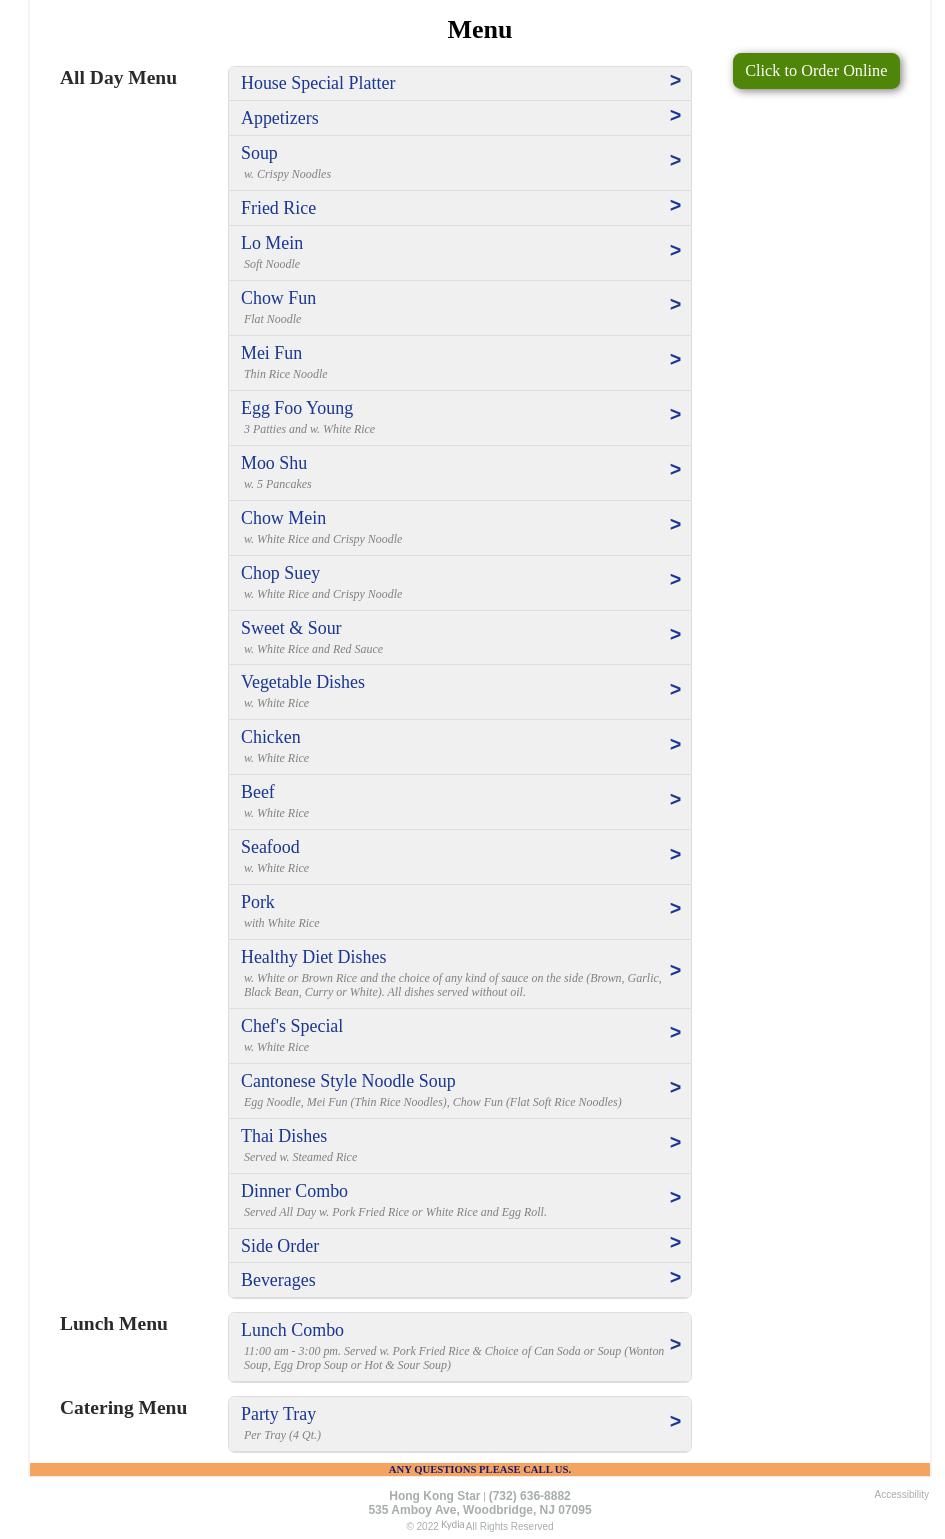Open the Fried Rice category
This screenshot has width=945, height=1539.
pyautogui.click(x=279, y=208)
